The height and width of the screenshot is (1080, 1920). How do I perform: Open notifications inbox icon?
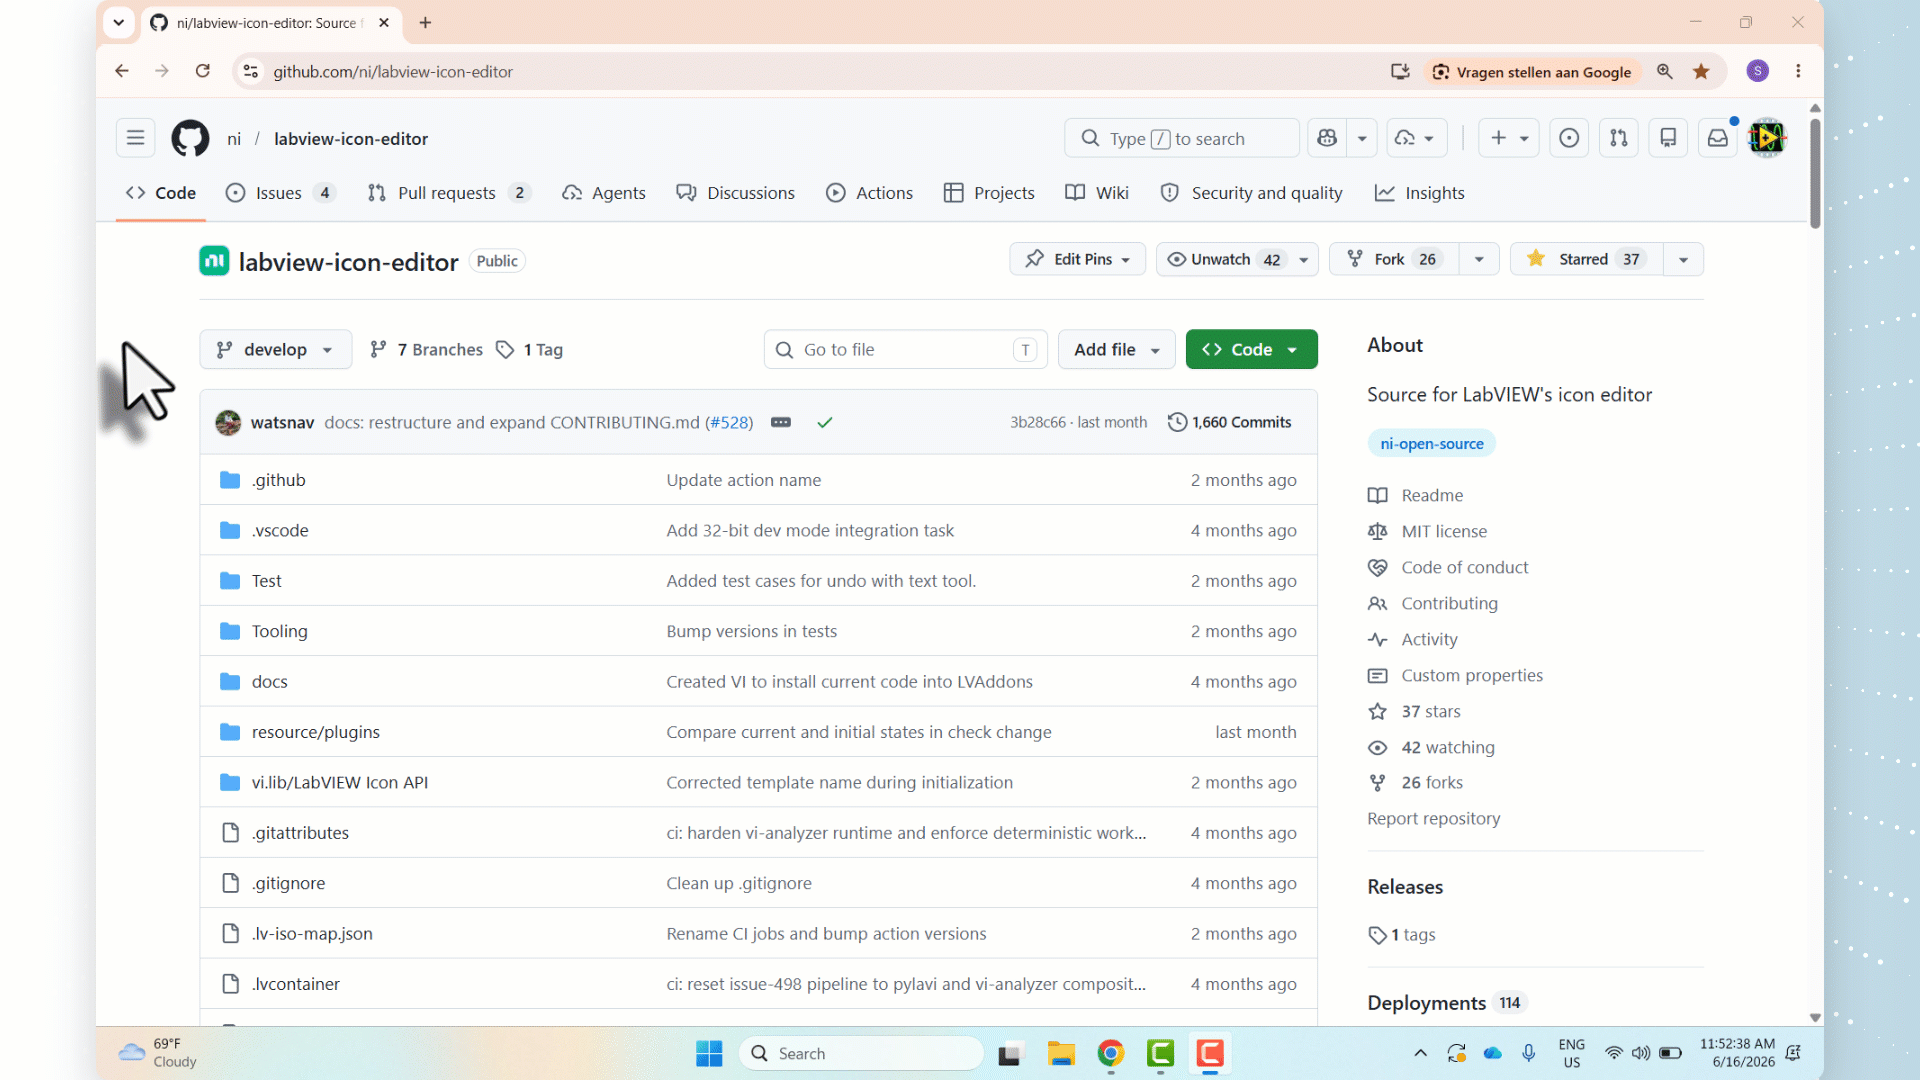1717,138
